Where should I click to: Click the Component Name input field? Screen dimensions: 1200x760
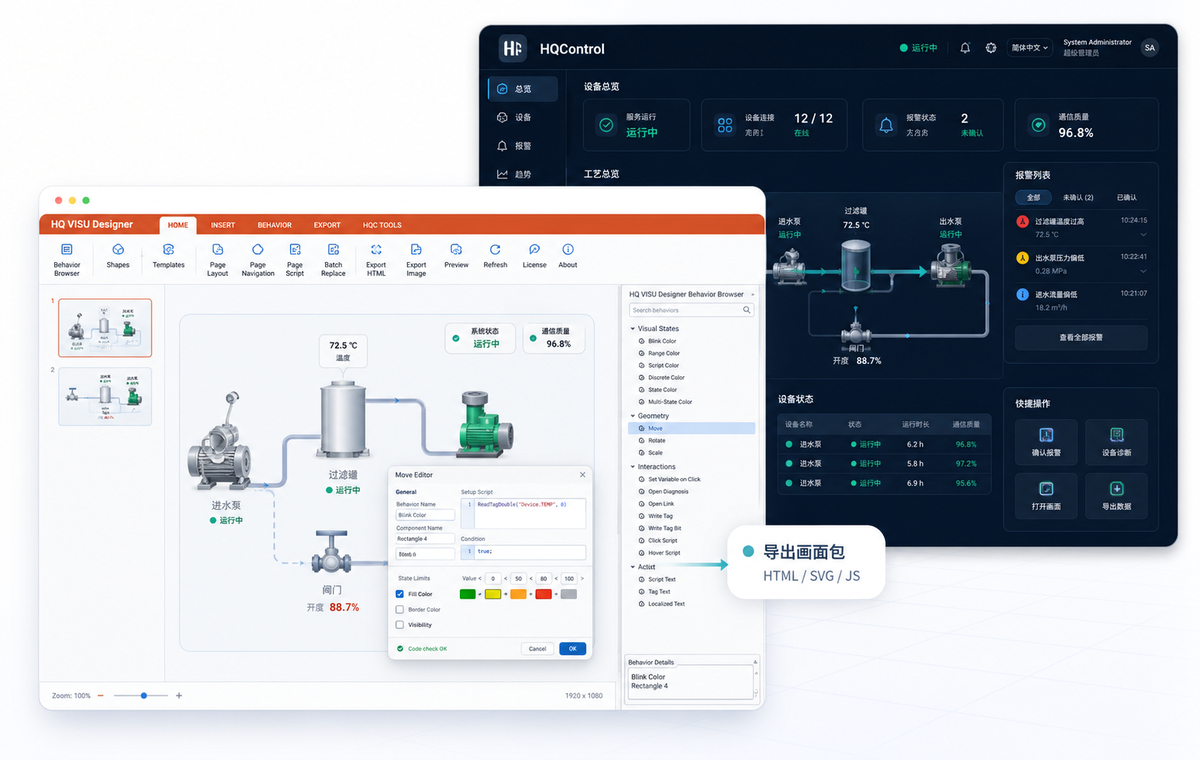(x=425, y=538)
